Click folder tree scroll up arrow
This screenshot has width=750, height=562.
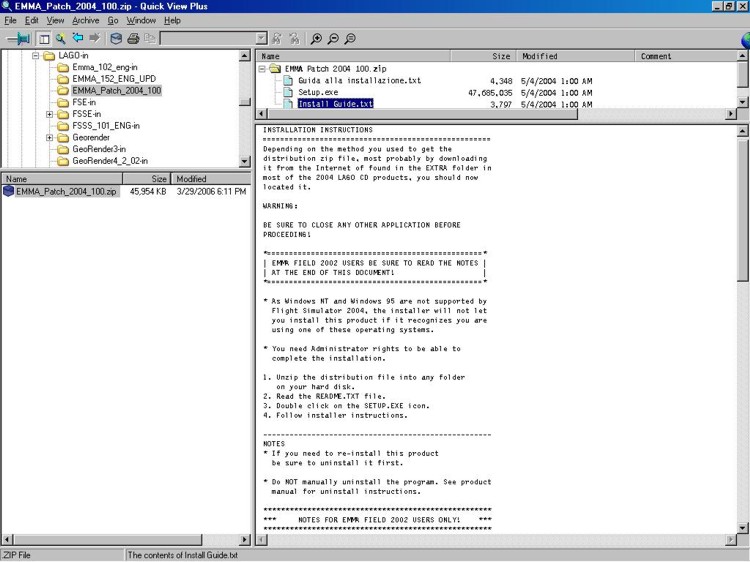(x=244, y=56)
